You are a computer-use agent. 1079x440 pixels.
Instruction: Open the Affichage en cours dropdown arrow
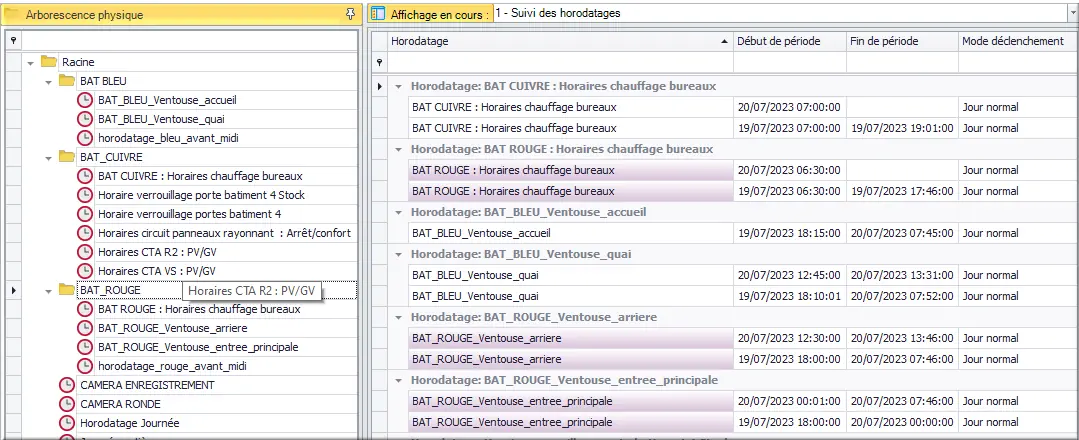[1074, 13]
